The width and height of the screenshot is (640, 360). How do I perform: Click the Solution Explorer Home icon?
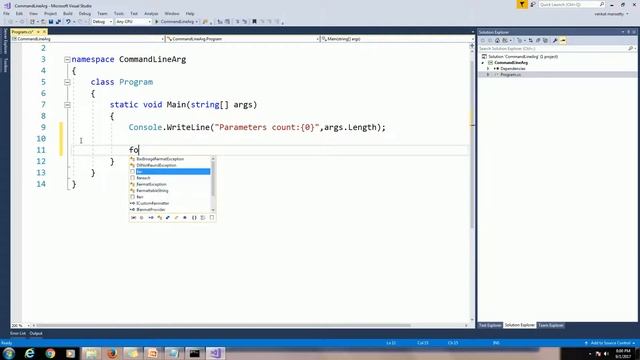tap(497, 40)
